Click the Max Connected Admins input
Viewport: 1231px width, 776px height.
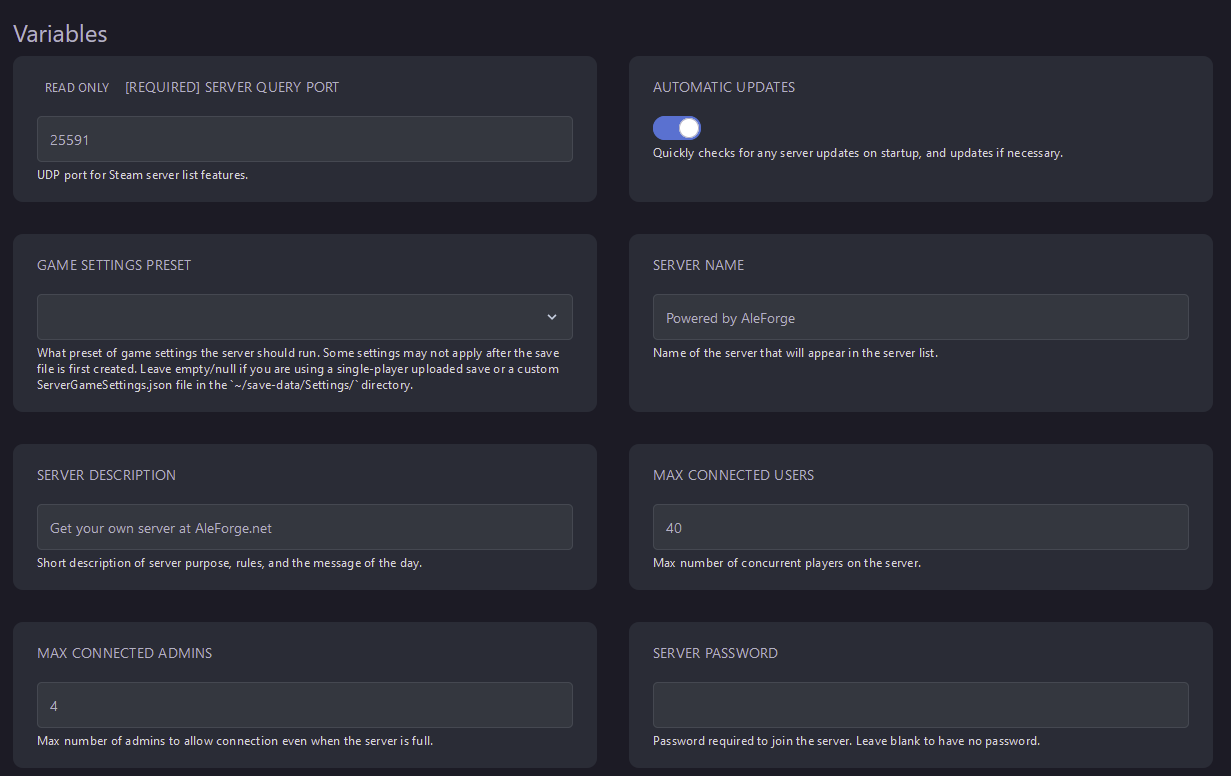tap(304, 705)
